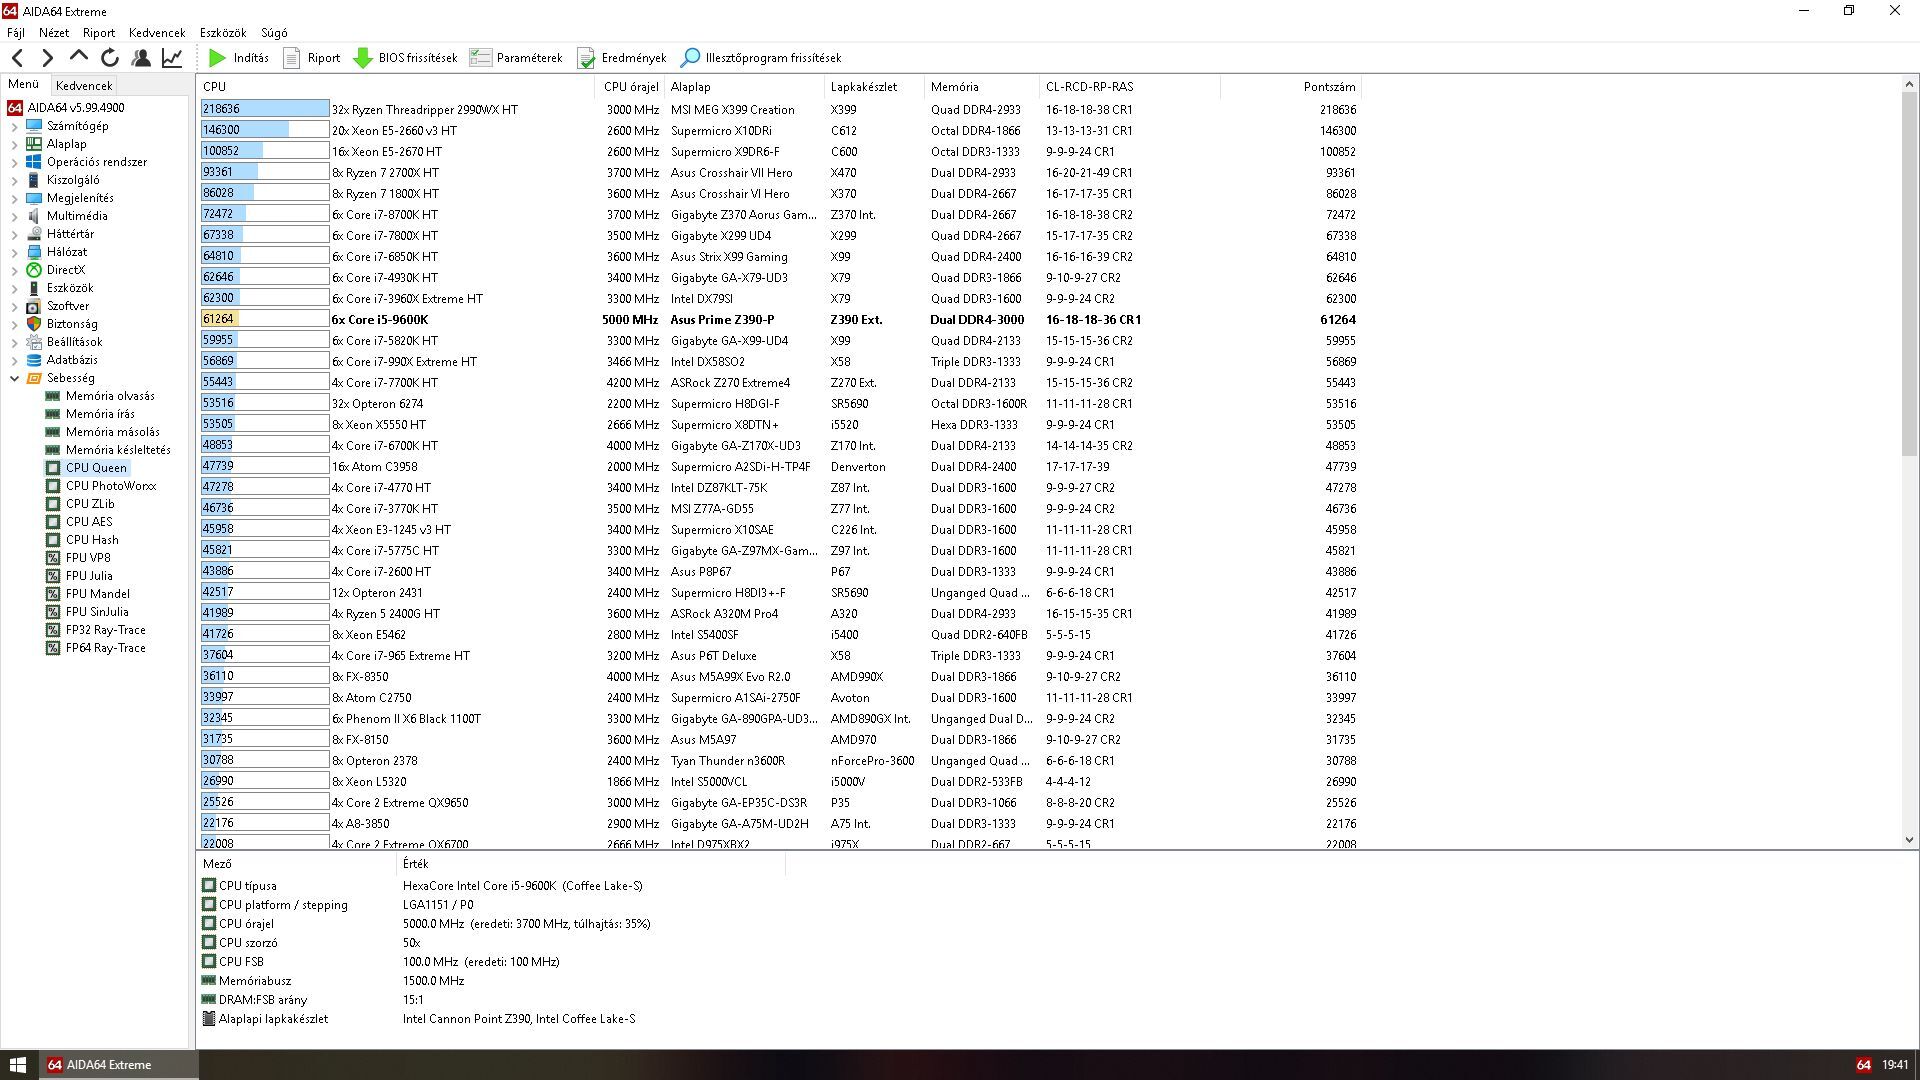Open the Súgó menu
The width and height of the screenshot is (1920, 1080).
[274, 33]
